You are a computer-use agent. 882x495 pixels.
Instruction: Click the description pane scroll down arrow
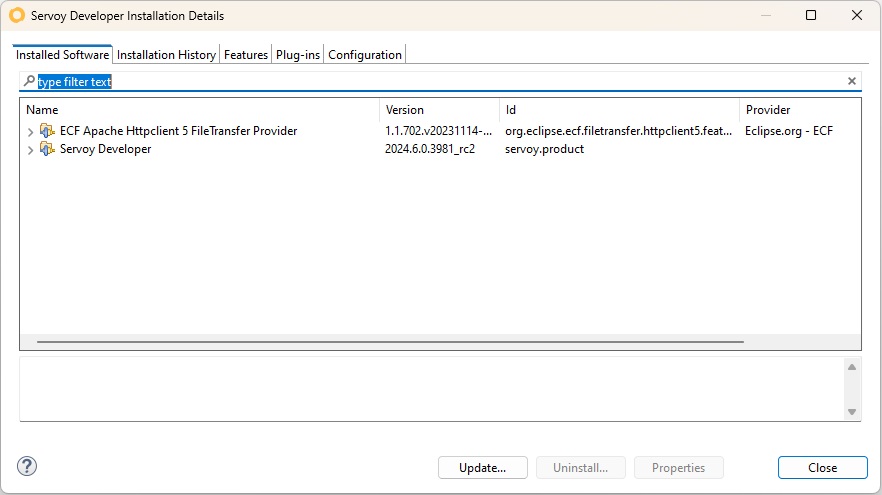852,412
